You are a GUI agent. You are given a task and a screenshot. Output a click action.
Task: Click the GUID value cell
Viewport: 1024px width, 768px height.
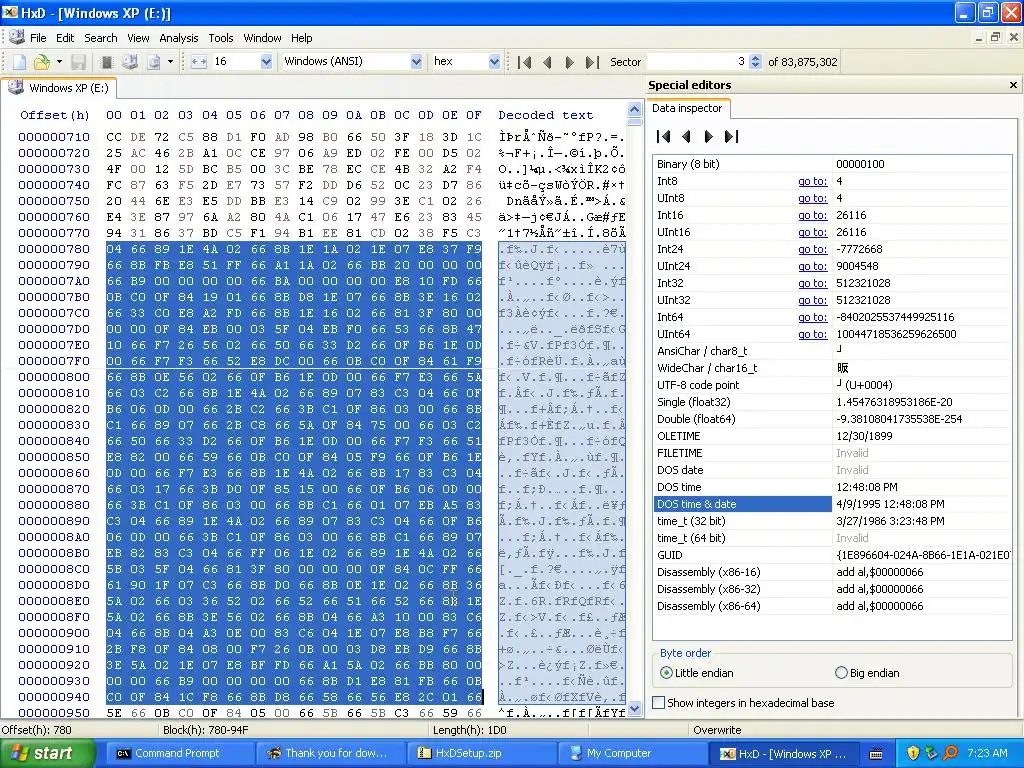tap(922, 555)
